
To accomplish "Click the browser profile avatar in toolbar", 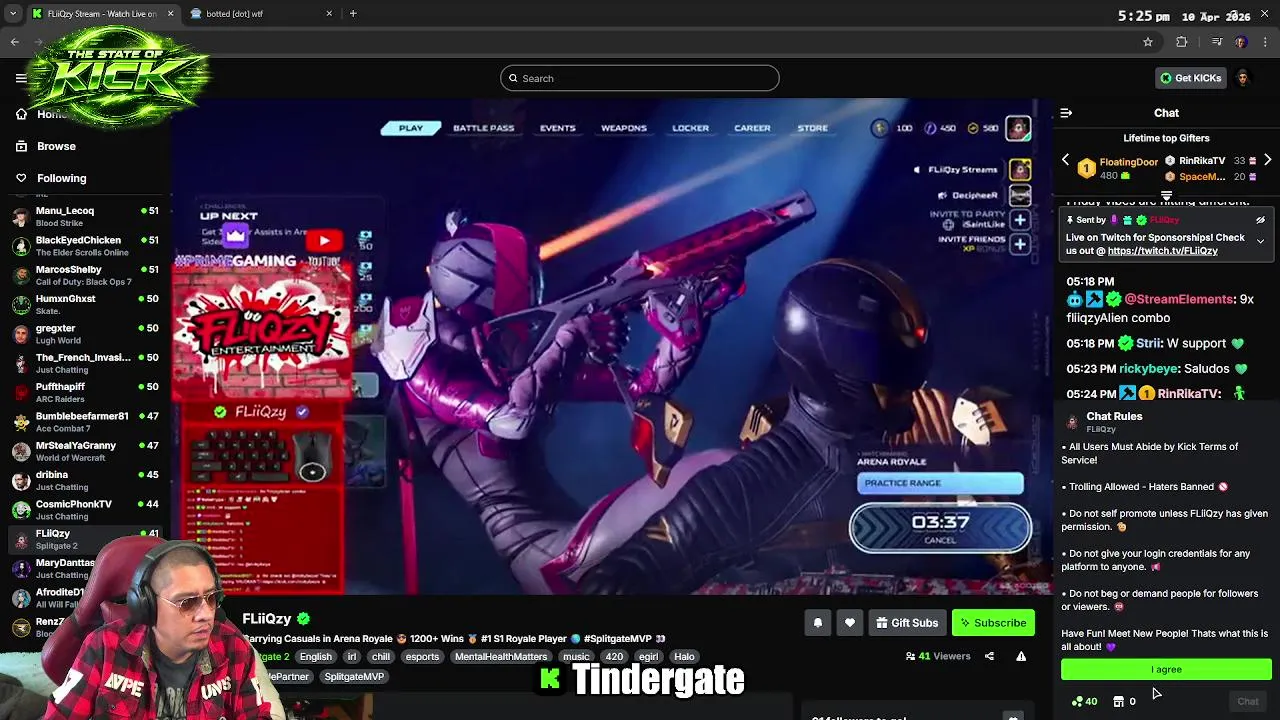I will [x=1241, y=42].
